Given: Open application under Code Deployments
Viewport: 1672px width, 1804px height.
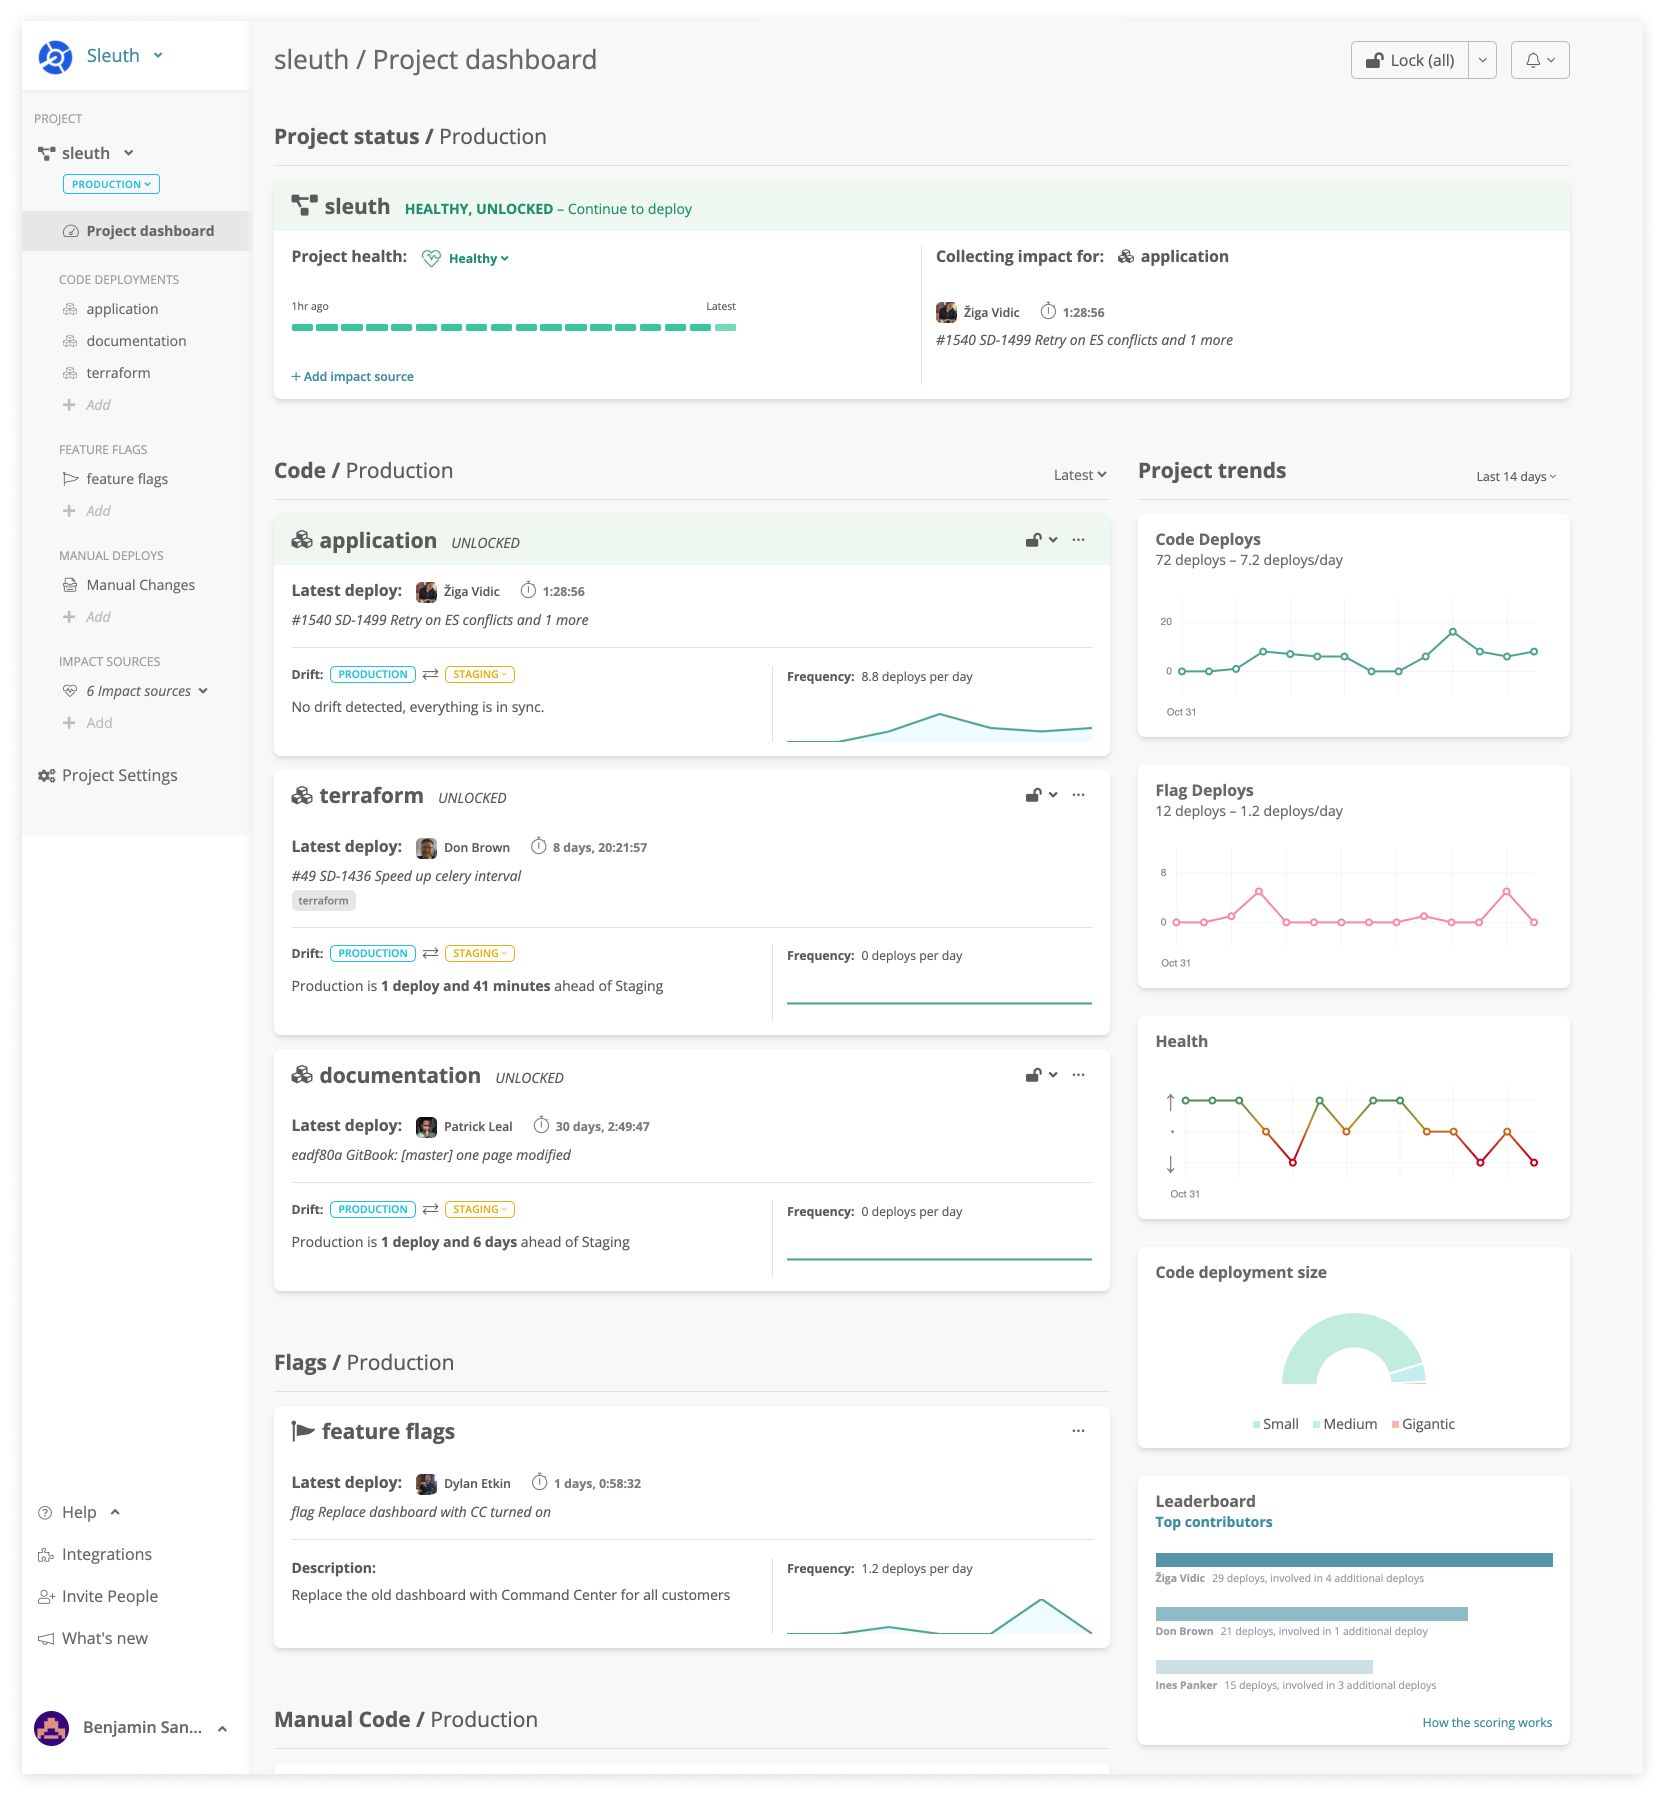Looking at the screenshot, I should coord(122,309).
